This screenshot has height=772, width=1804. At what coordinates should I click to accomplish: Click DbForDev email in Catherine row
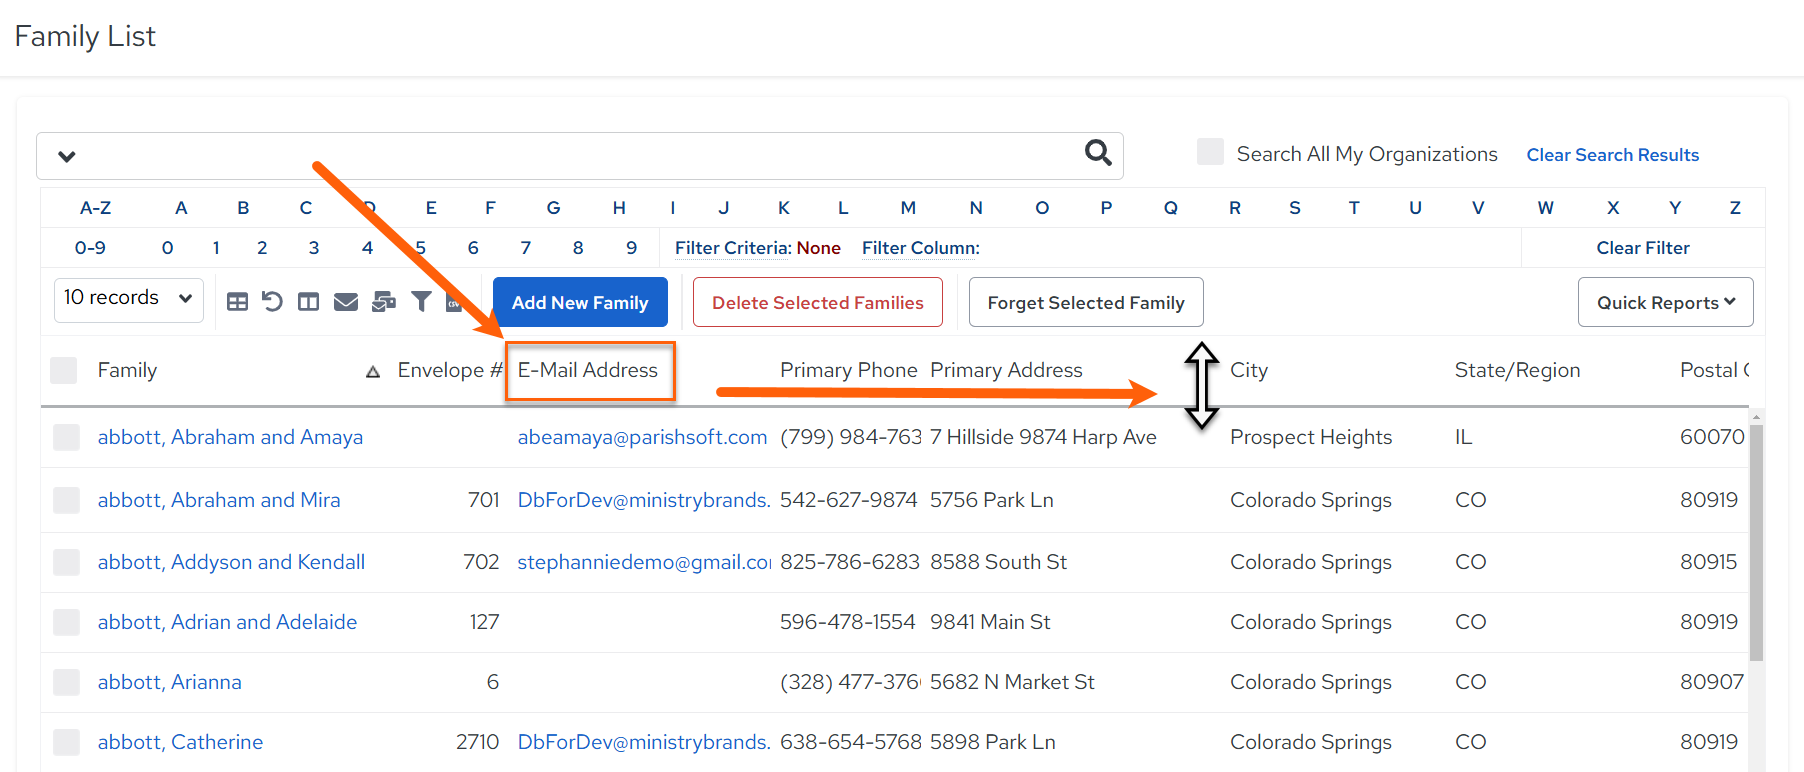644,742
